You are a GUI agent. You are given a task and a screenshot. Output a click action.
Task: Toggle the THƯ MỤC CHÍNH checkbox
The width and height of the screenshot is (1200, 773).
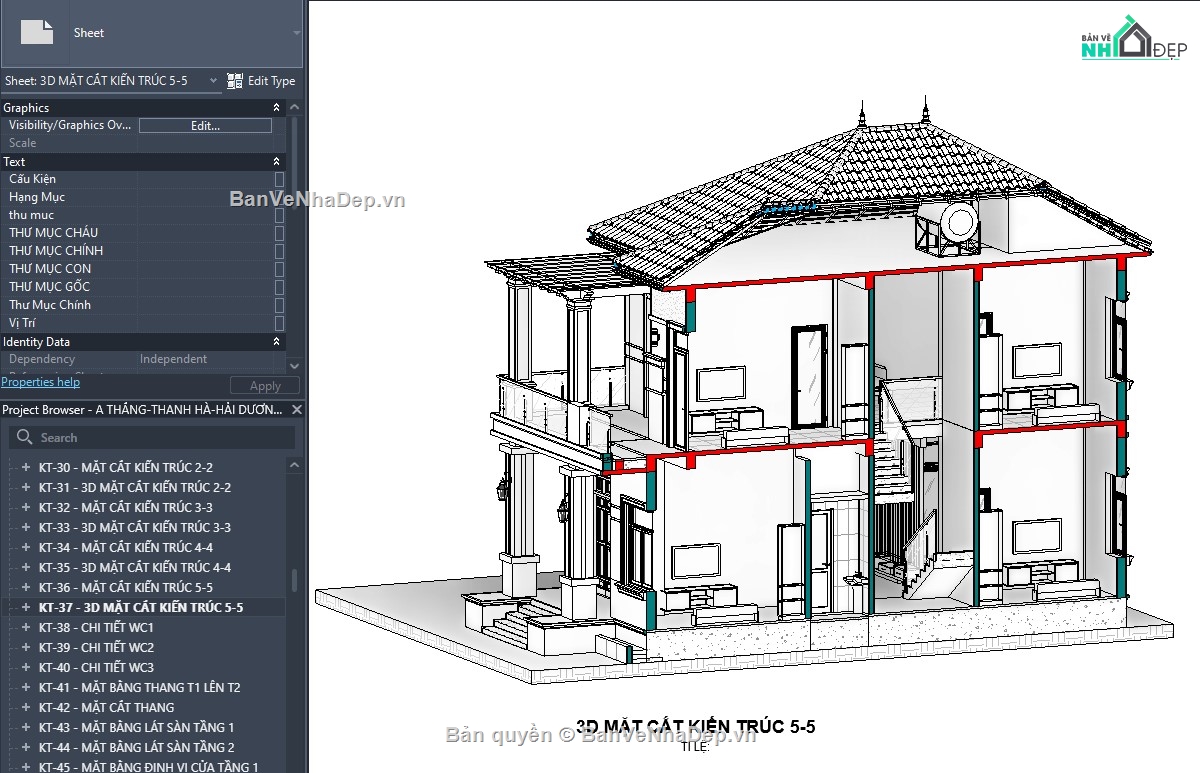279,251
